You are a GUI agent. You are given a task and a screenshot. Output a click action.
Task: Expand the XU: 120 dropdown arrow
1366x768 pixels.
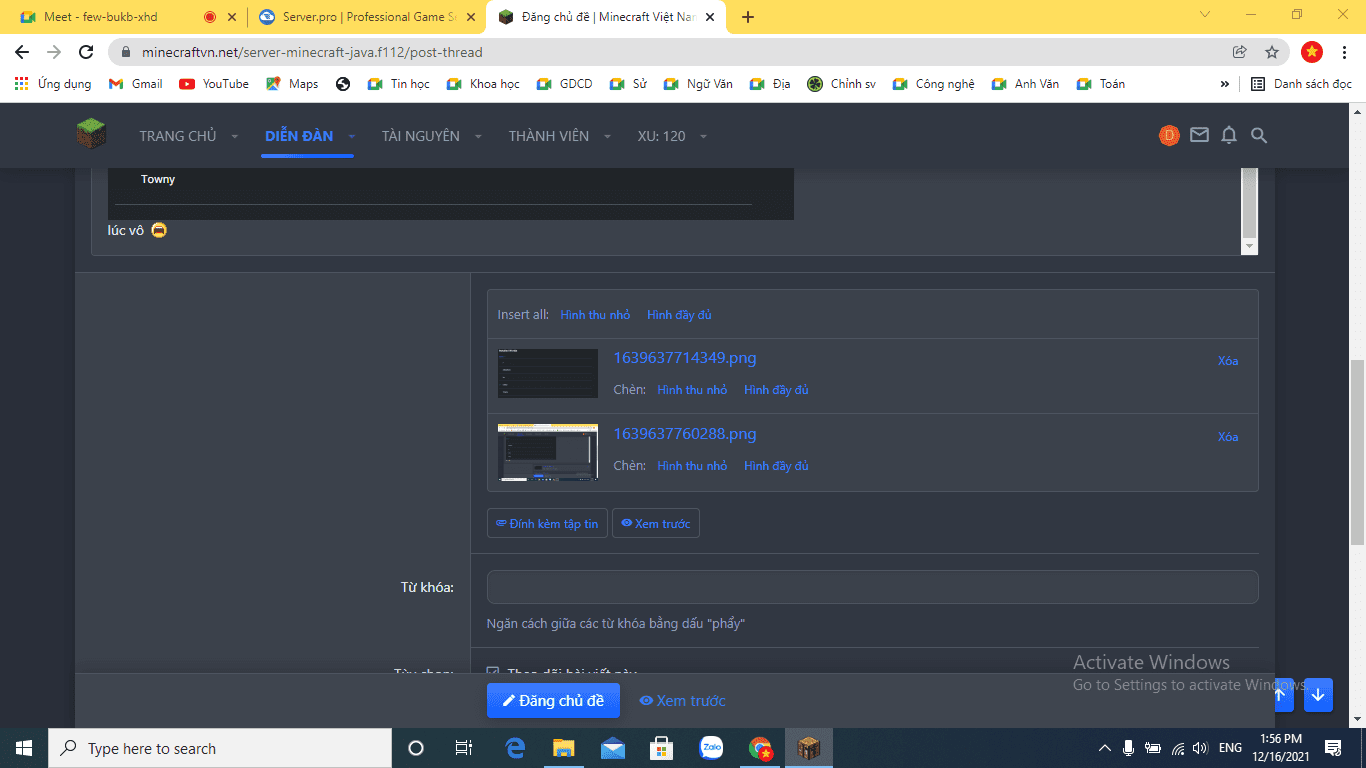click(703, 136)
